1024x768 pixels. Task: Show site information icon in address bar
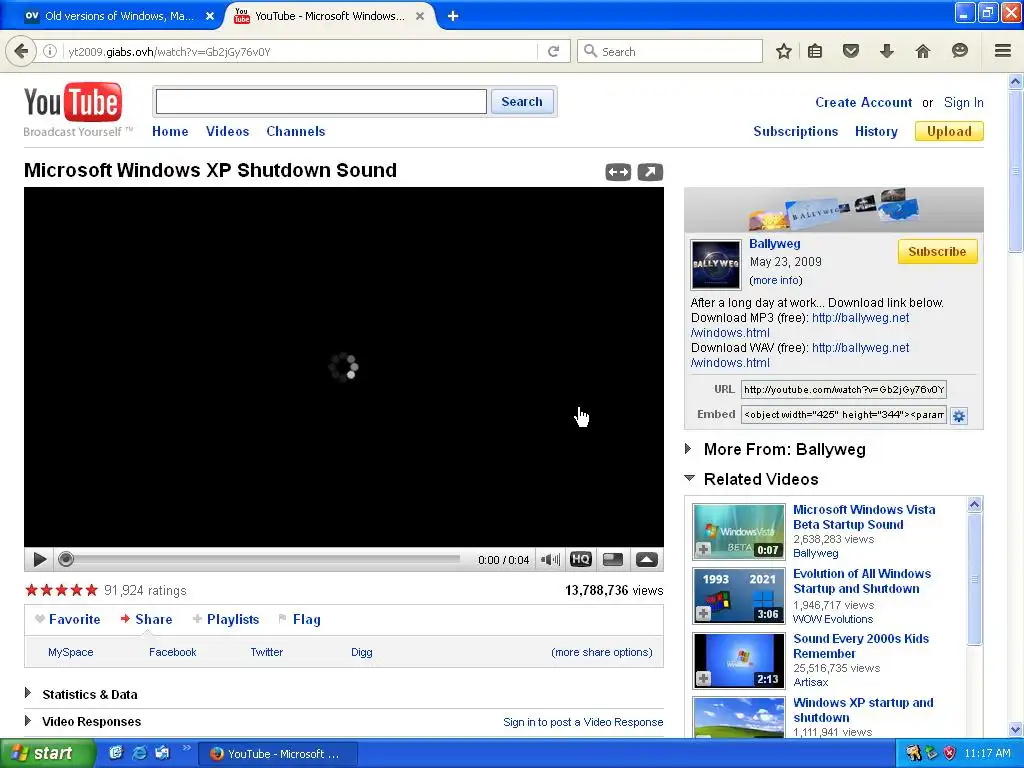50,51
